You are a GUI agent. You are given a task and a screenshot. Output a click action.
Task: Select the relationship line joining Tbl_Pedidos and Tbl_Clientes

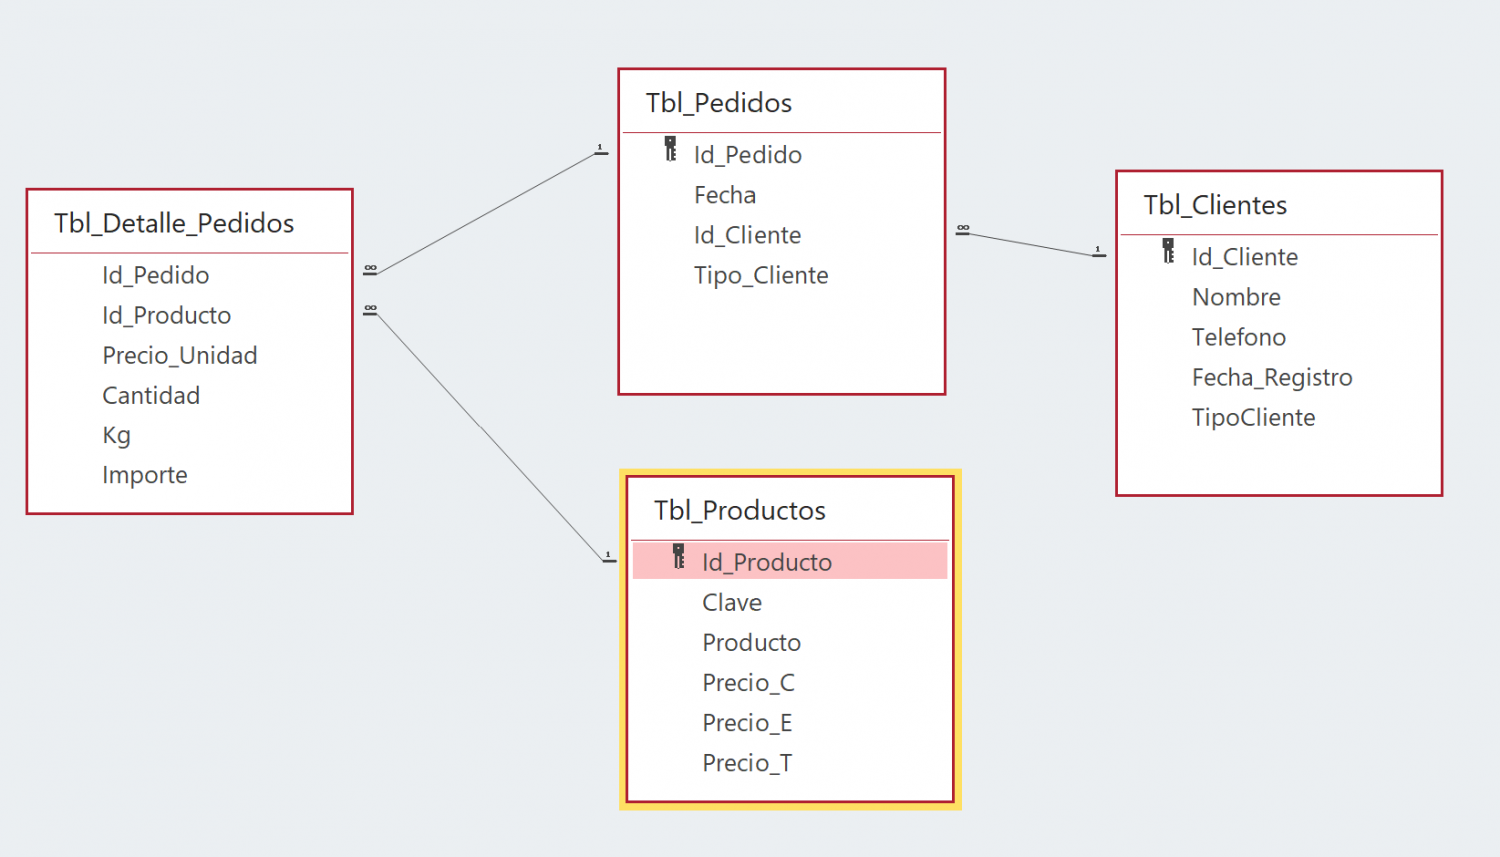tap(1031, 244)
